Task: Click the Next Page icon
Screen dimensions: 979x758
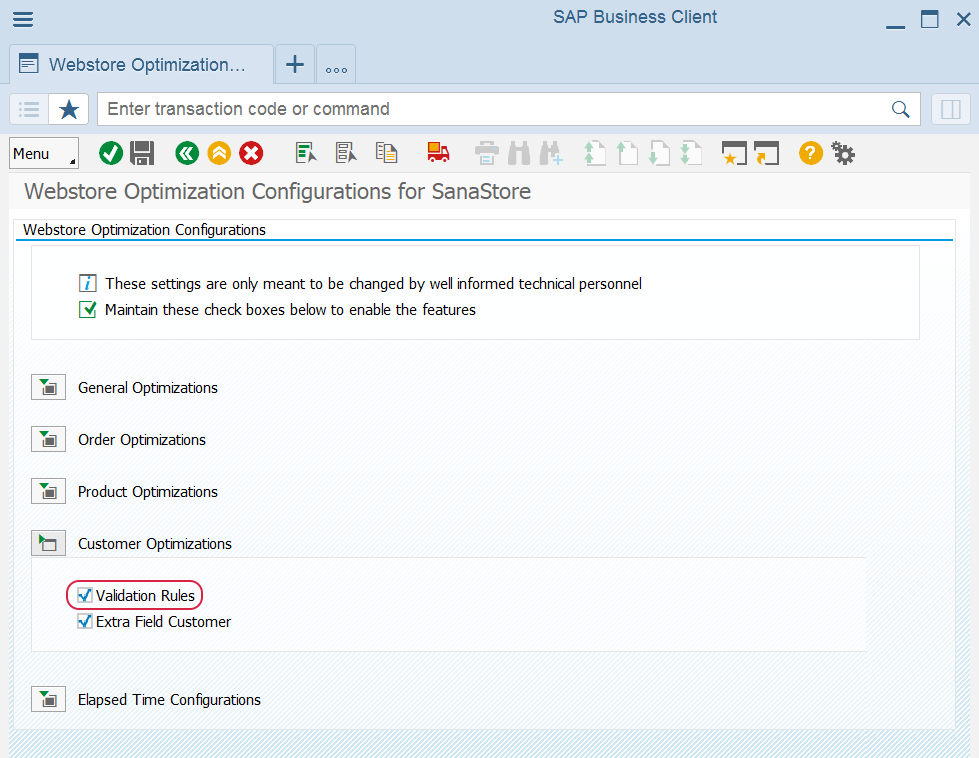Action: [x=659, y=153]
